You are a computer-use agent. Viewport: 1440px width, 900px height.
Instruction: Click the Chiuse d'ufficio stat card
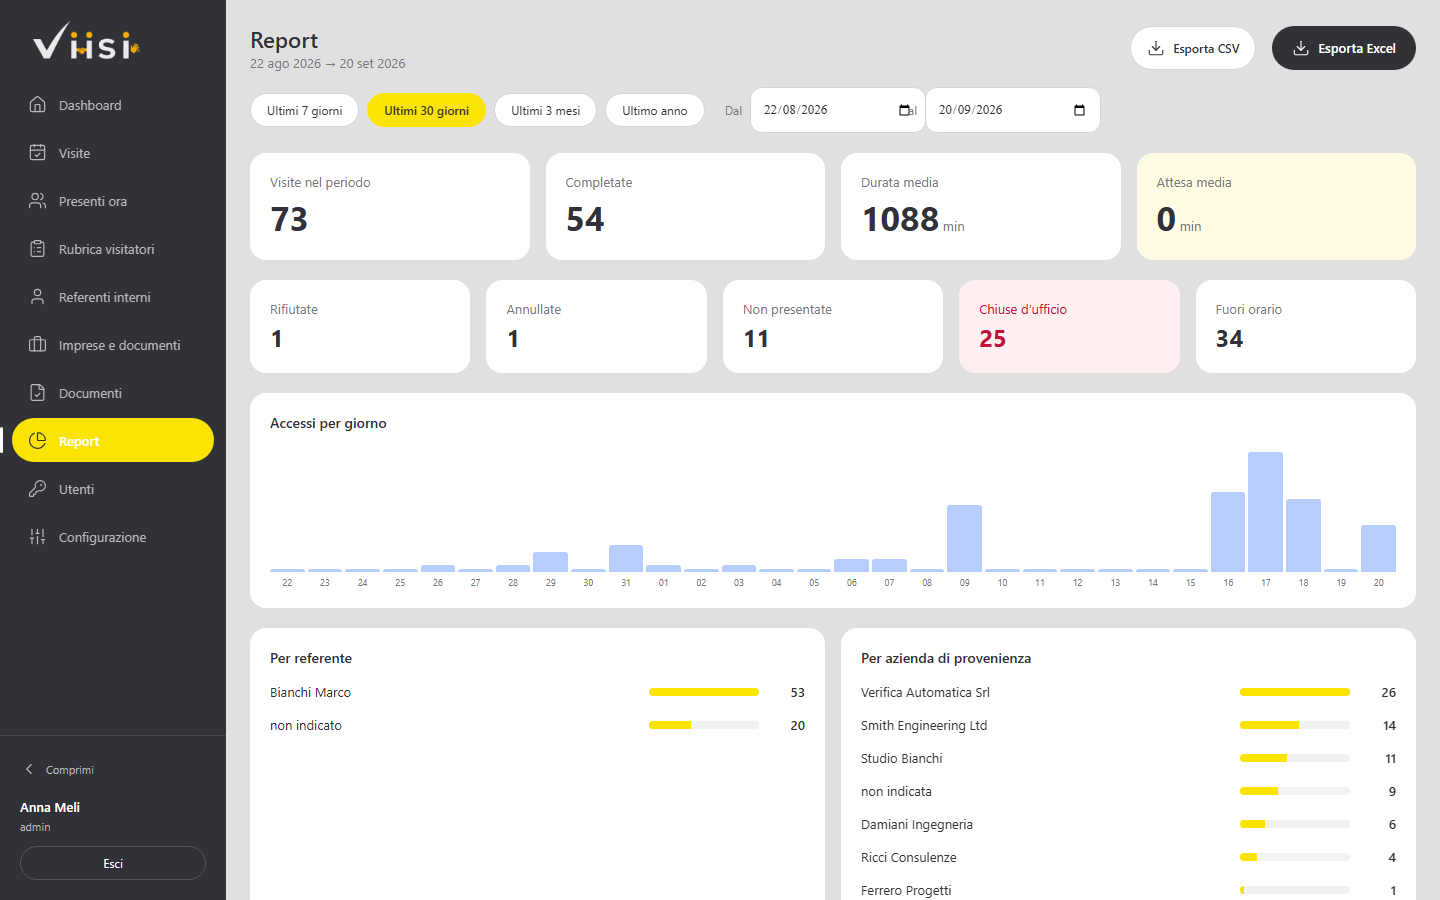(1069, 326)
